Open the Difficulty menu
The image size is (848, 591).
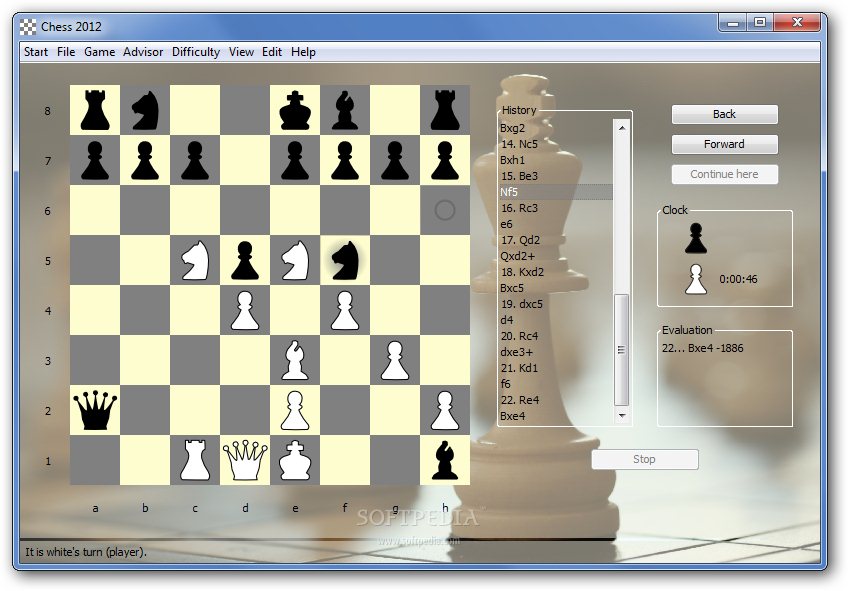[x=196, y=52]
